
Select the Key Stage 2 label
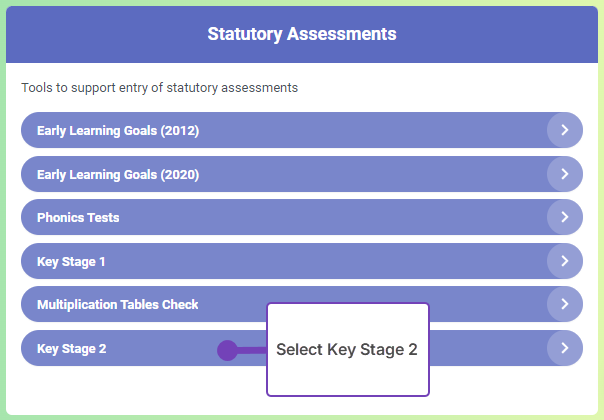pyautogui.click(x=71, y=348)
